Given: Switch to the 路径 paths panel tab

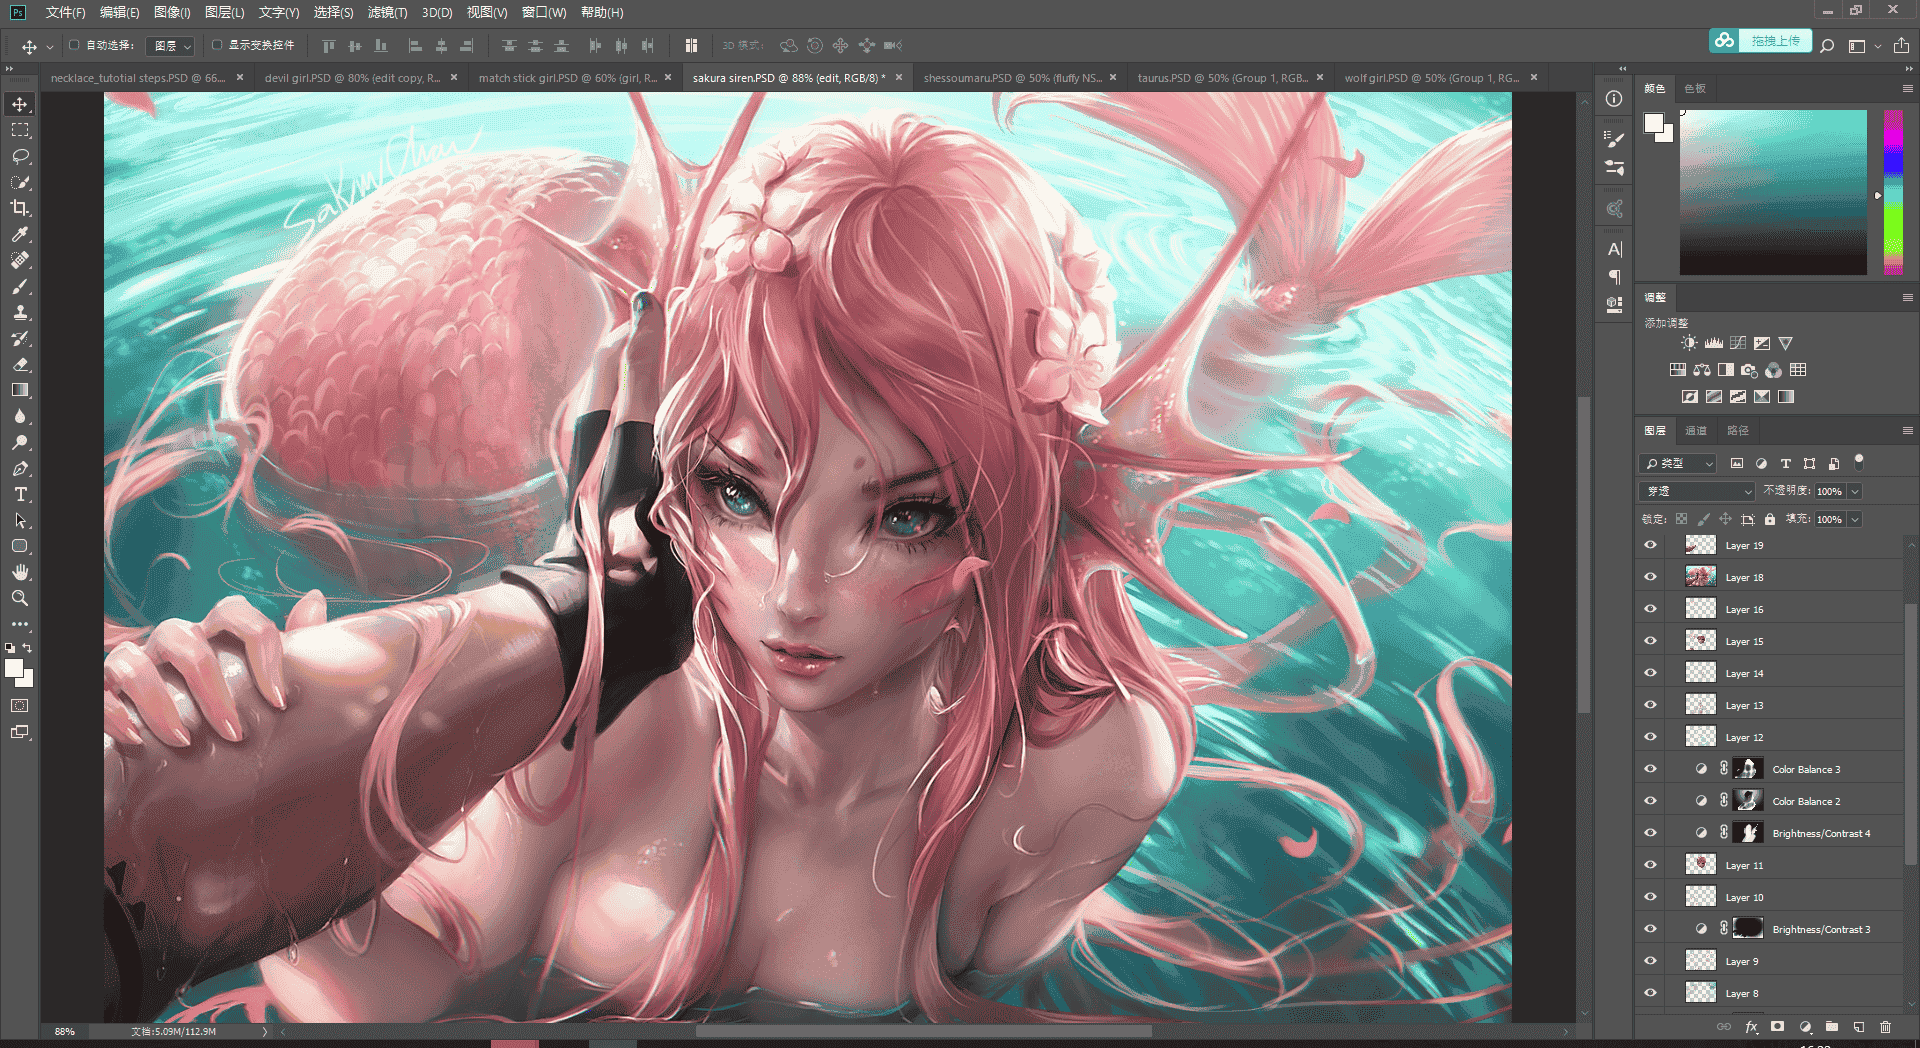Looking at the screenshot, I should point(1738,430).
